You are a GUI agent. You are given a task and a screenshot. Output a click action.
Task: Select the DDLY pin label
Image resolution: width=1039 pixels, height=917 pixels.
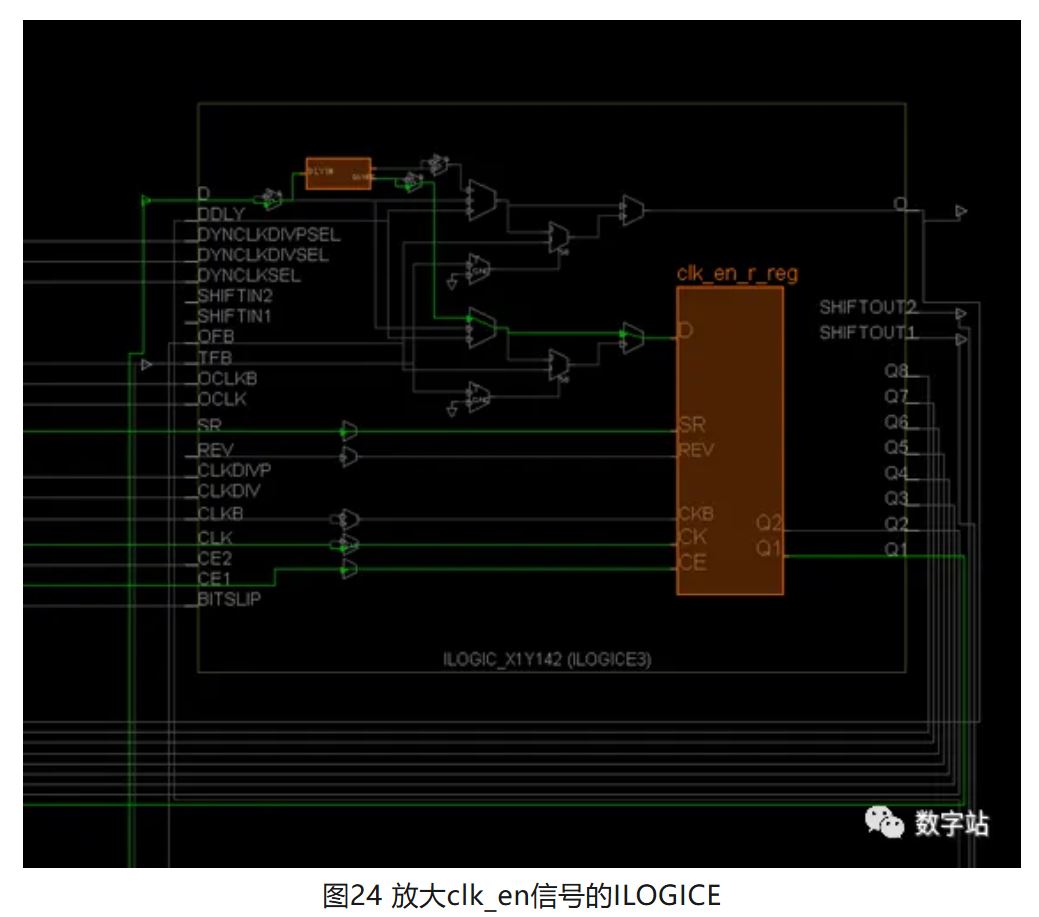[x=221, y=214]
